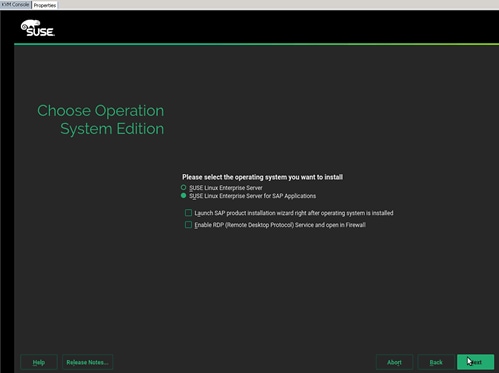Abort the installation
The height and width of the screenshot is (373, 499).
(394, 362)
